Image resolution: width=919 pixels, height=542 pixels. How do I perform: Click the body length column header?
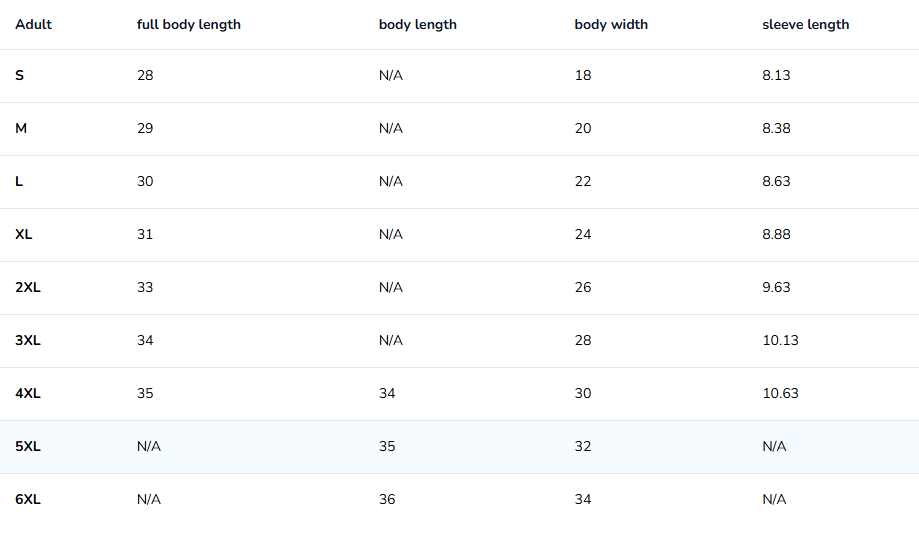point(417,25)
